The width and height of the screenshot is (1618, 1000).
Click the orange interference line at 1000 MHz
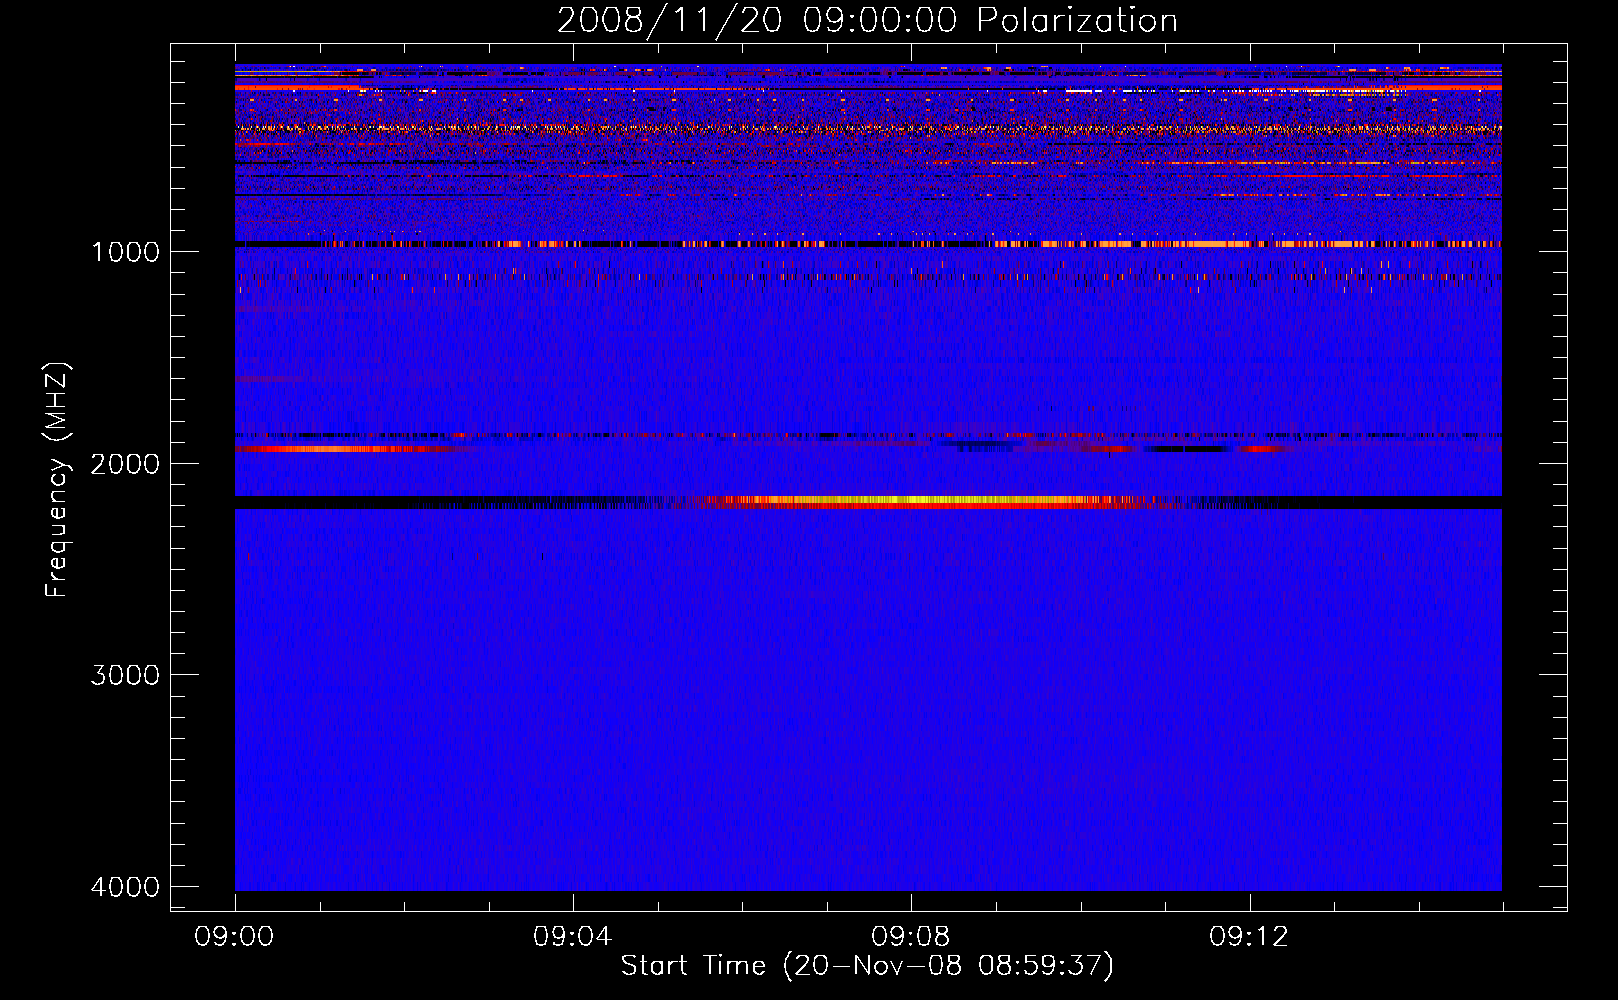click(868, 244)
